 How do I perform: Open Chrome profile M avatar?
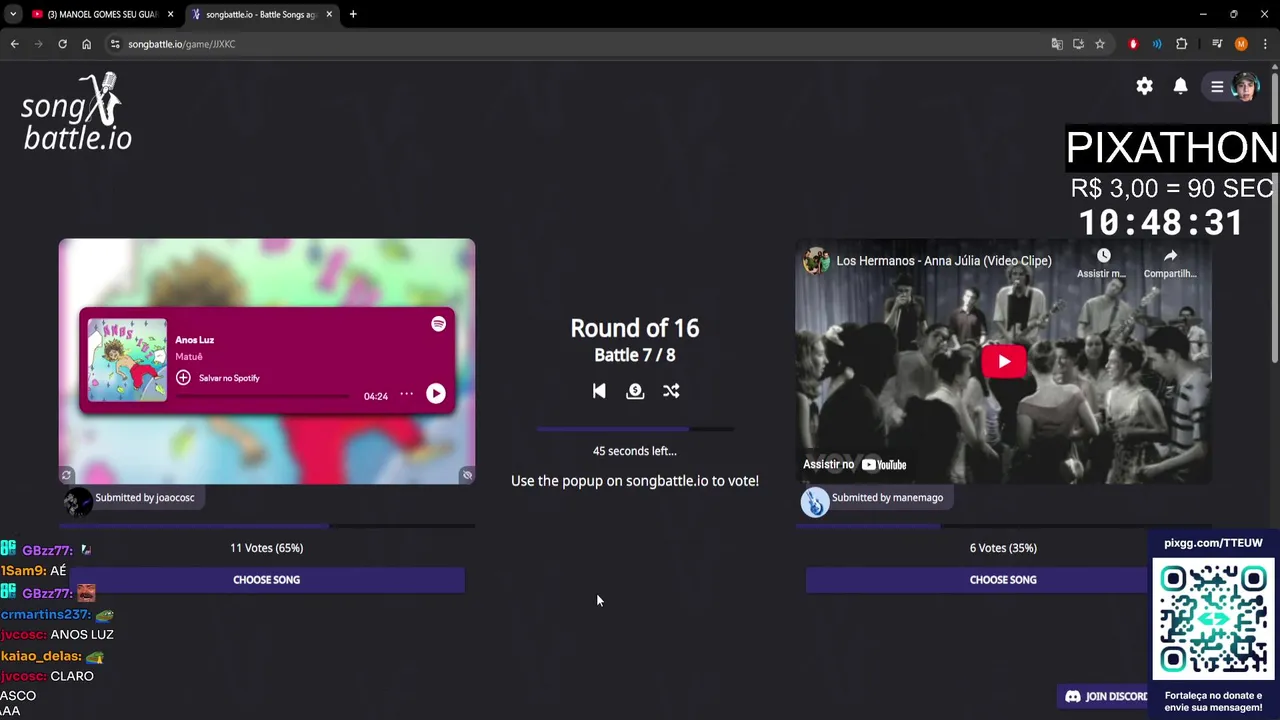[1241, 44]
